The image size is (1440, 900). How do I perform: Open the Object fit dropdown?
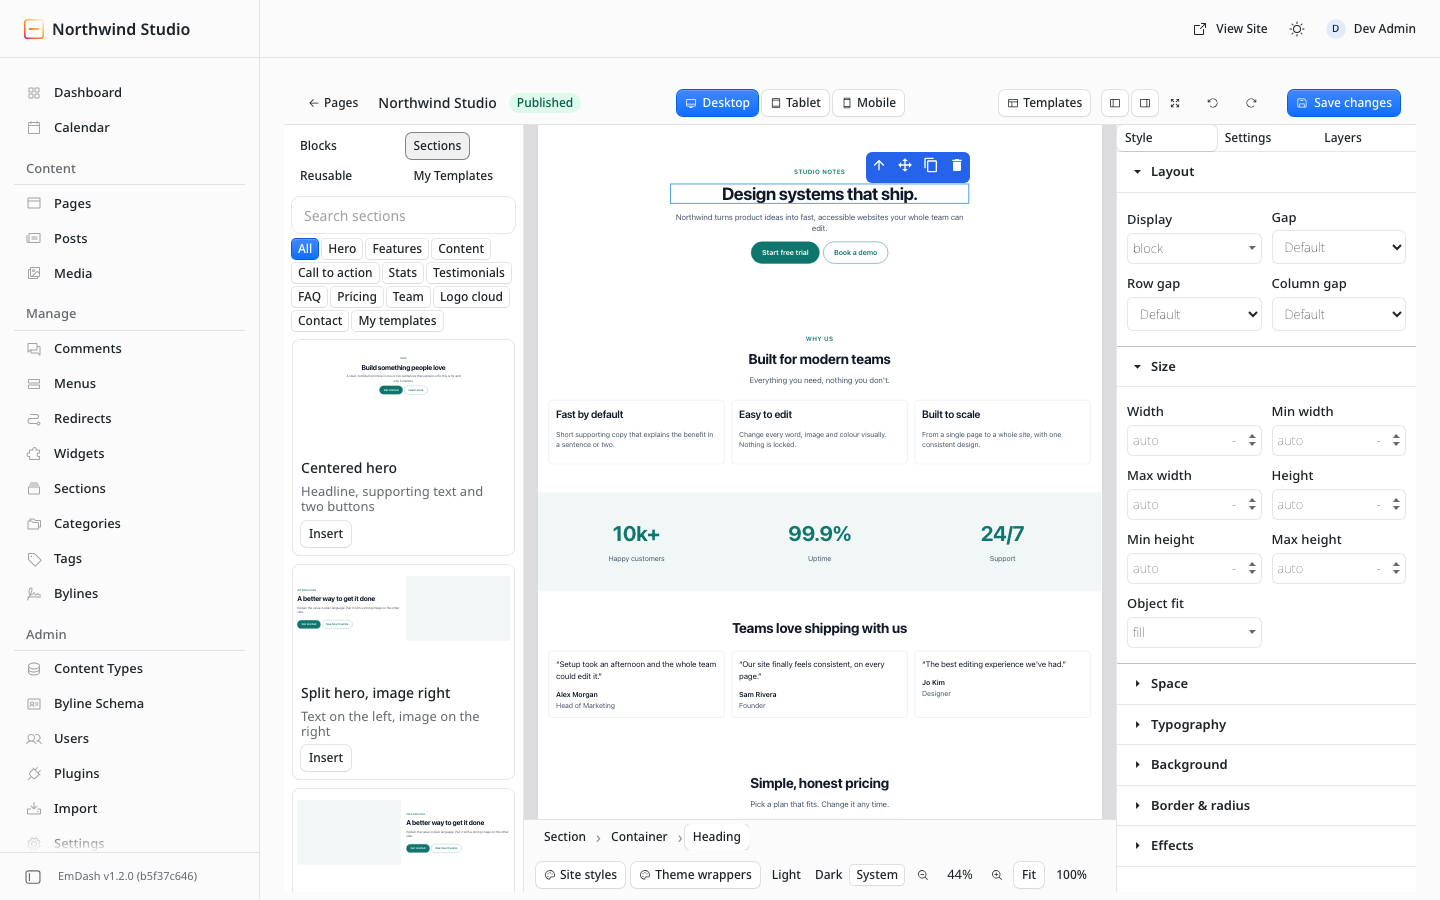[x=1194, y=632]
